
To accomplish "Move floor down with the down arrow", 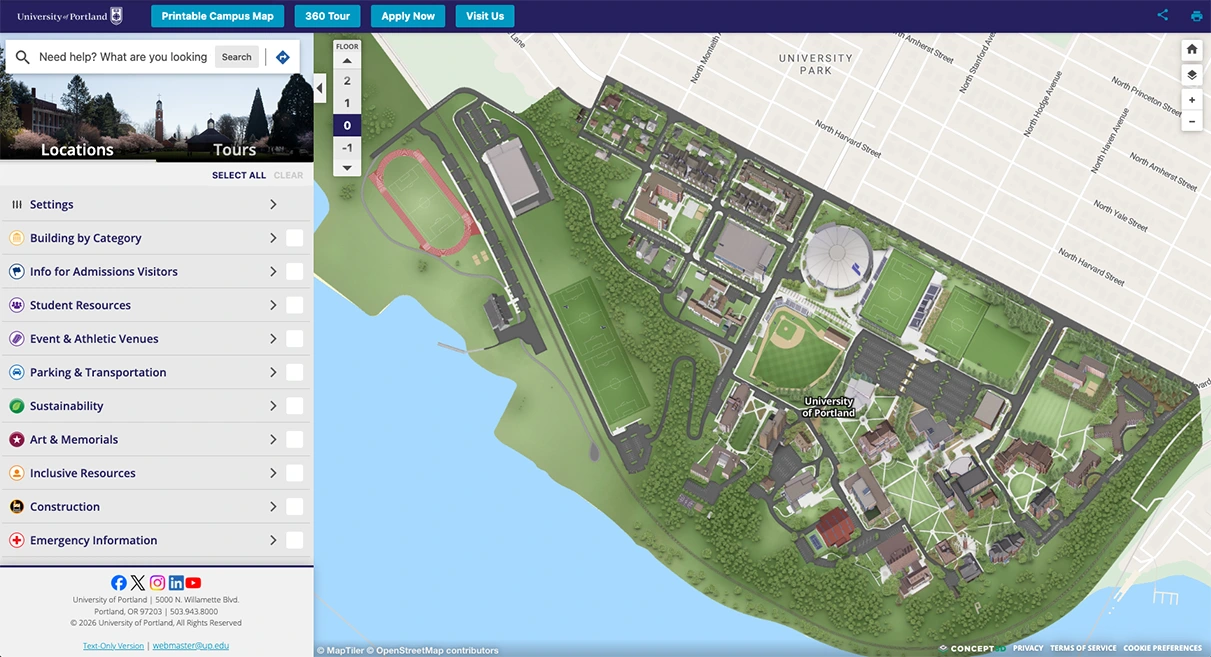I will tap(347, 168).
